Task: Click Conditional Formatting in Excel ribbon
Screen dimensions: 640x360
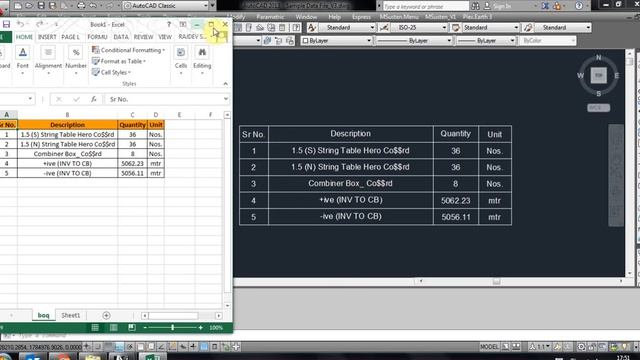Action: [x=129, y=50]
